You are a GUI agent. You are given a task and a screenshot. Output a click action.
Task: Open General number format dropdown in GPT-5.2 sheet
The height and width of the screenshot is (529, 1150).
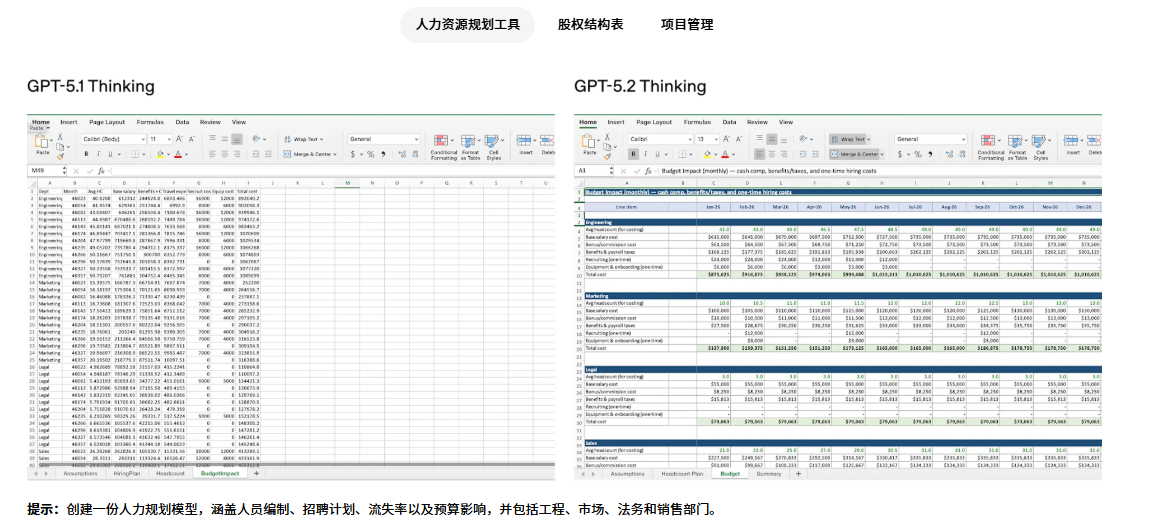coord(931,139)
